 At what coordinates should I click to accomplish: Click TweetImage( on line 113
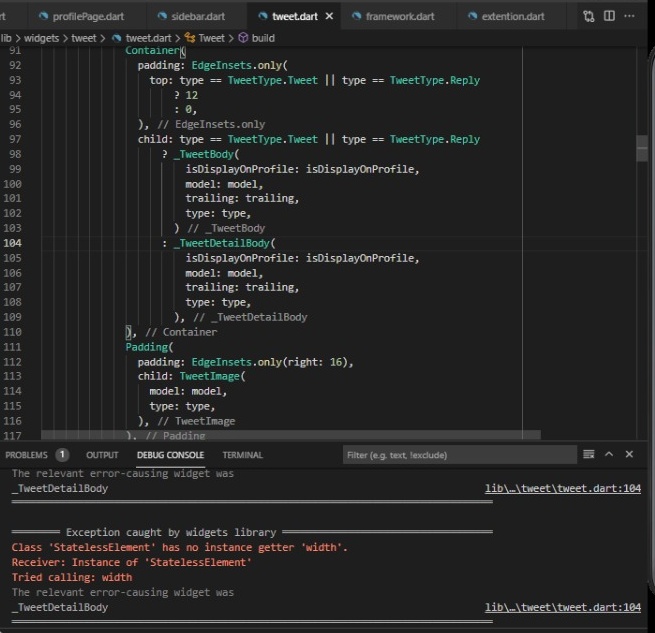[x=213, y=376]
